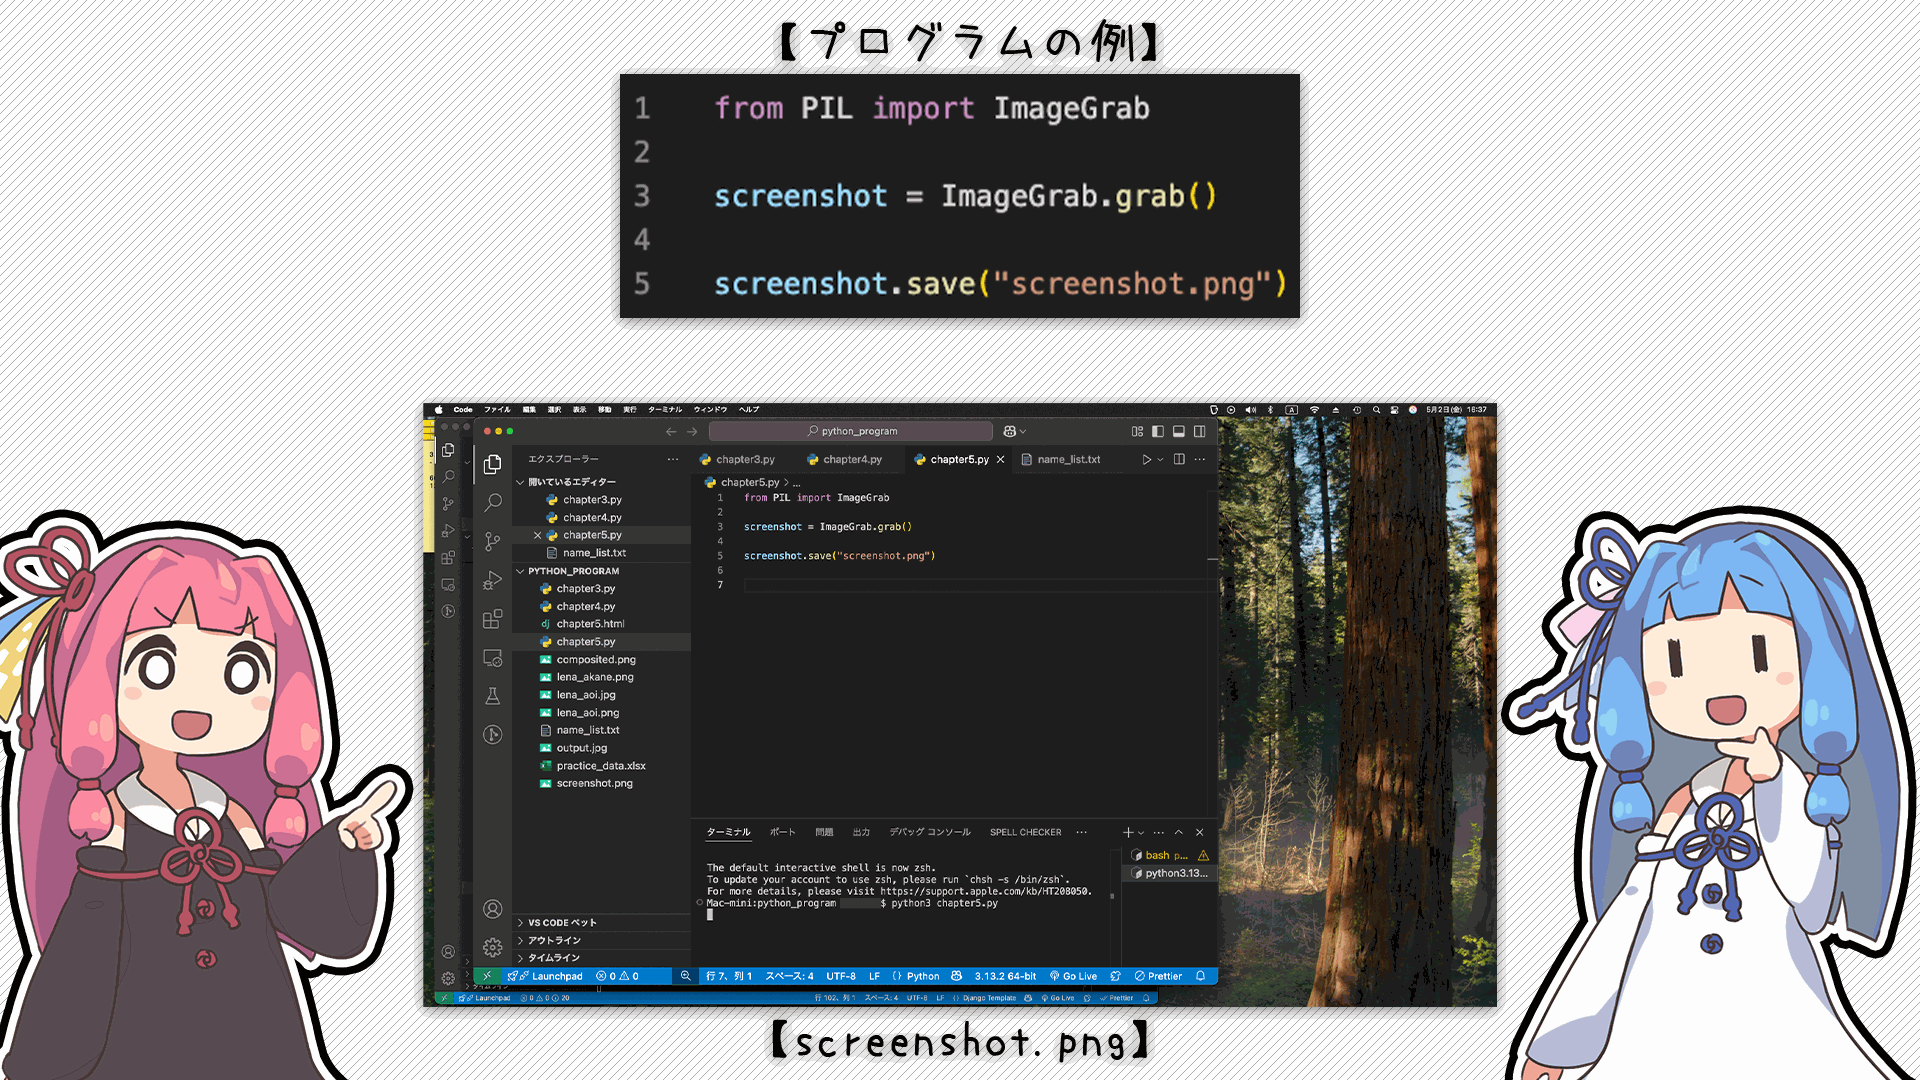
Task: Open new terminal profile dropdown chevron
Action: tap(1141, 832)
